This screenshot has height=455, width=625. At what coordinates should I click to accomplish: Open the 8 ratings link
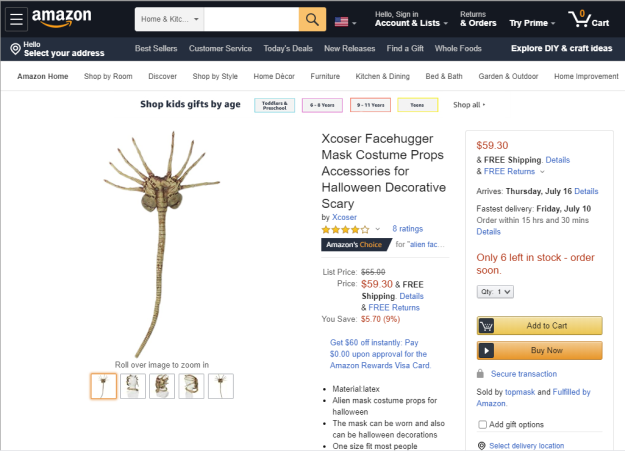[407, 229]
